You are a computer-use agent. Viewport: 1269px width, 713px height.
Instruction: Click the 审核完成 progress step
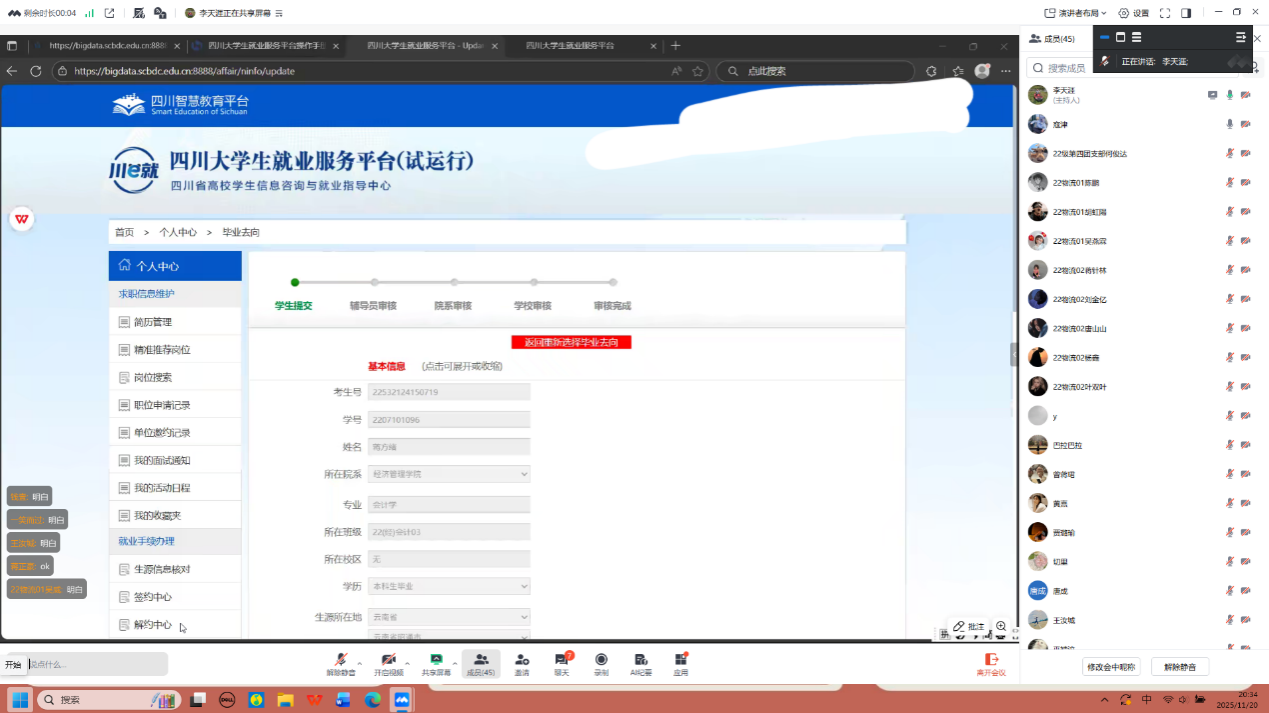tap(612, 305)
